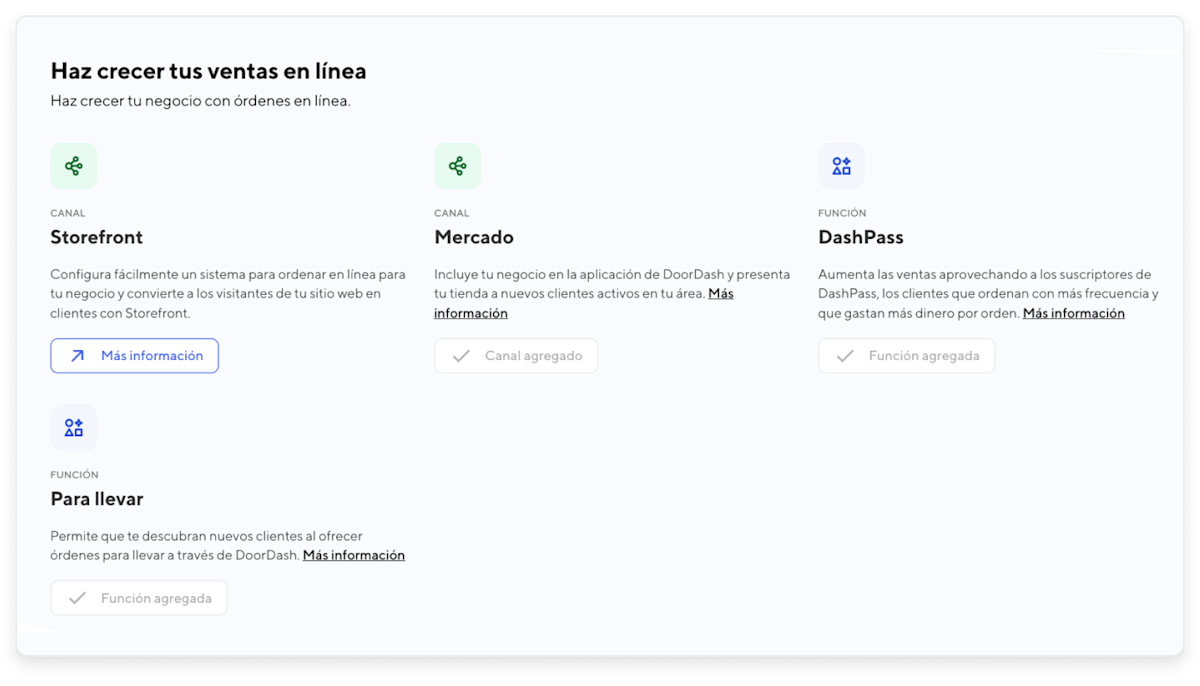Open the Más información link in DashPass
Viewport: 1200px width, 686px height.
click(1074, 313)
